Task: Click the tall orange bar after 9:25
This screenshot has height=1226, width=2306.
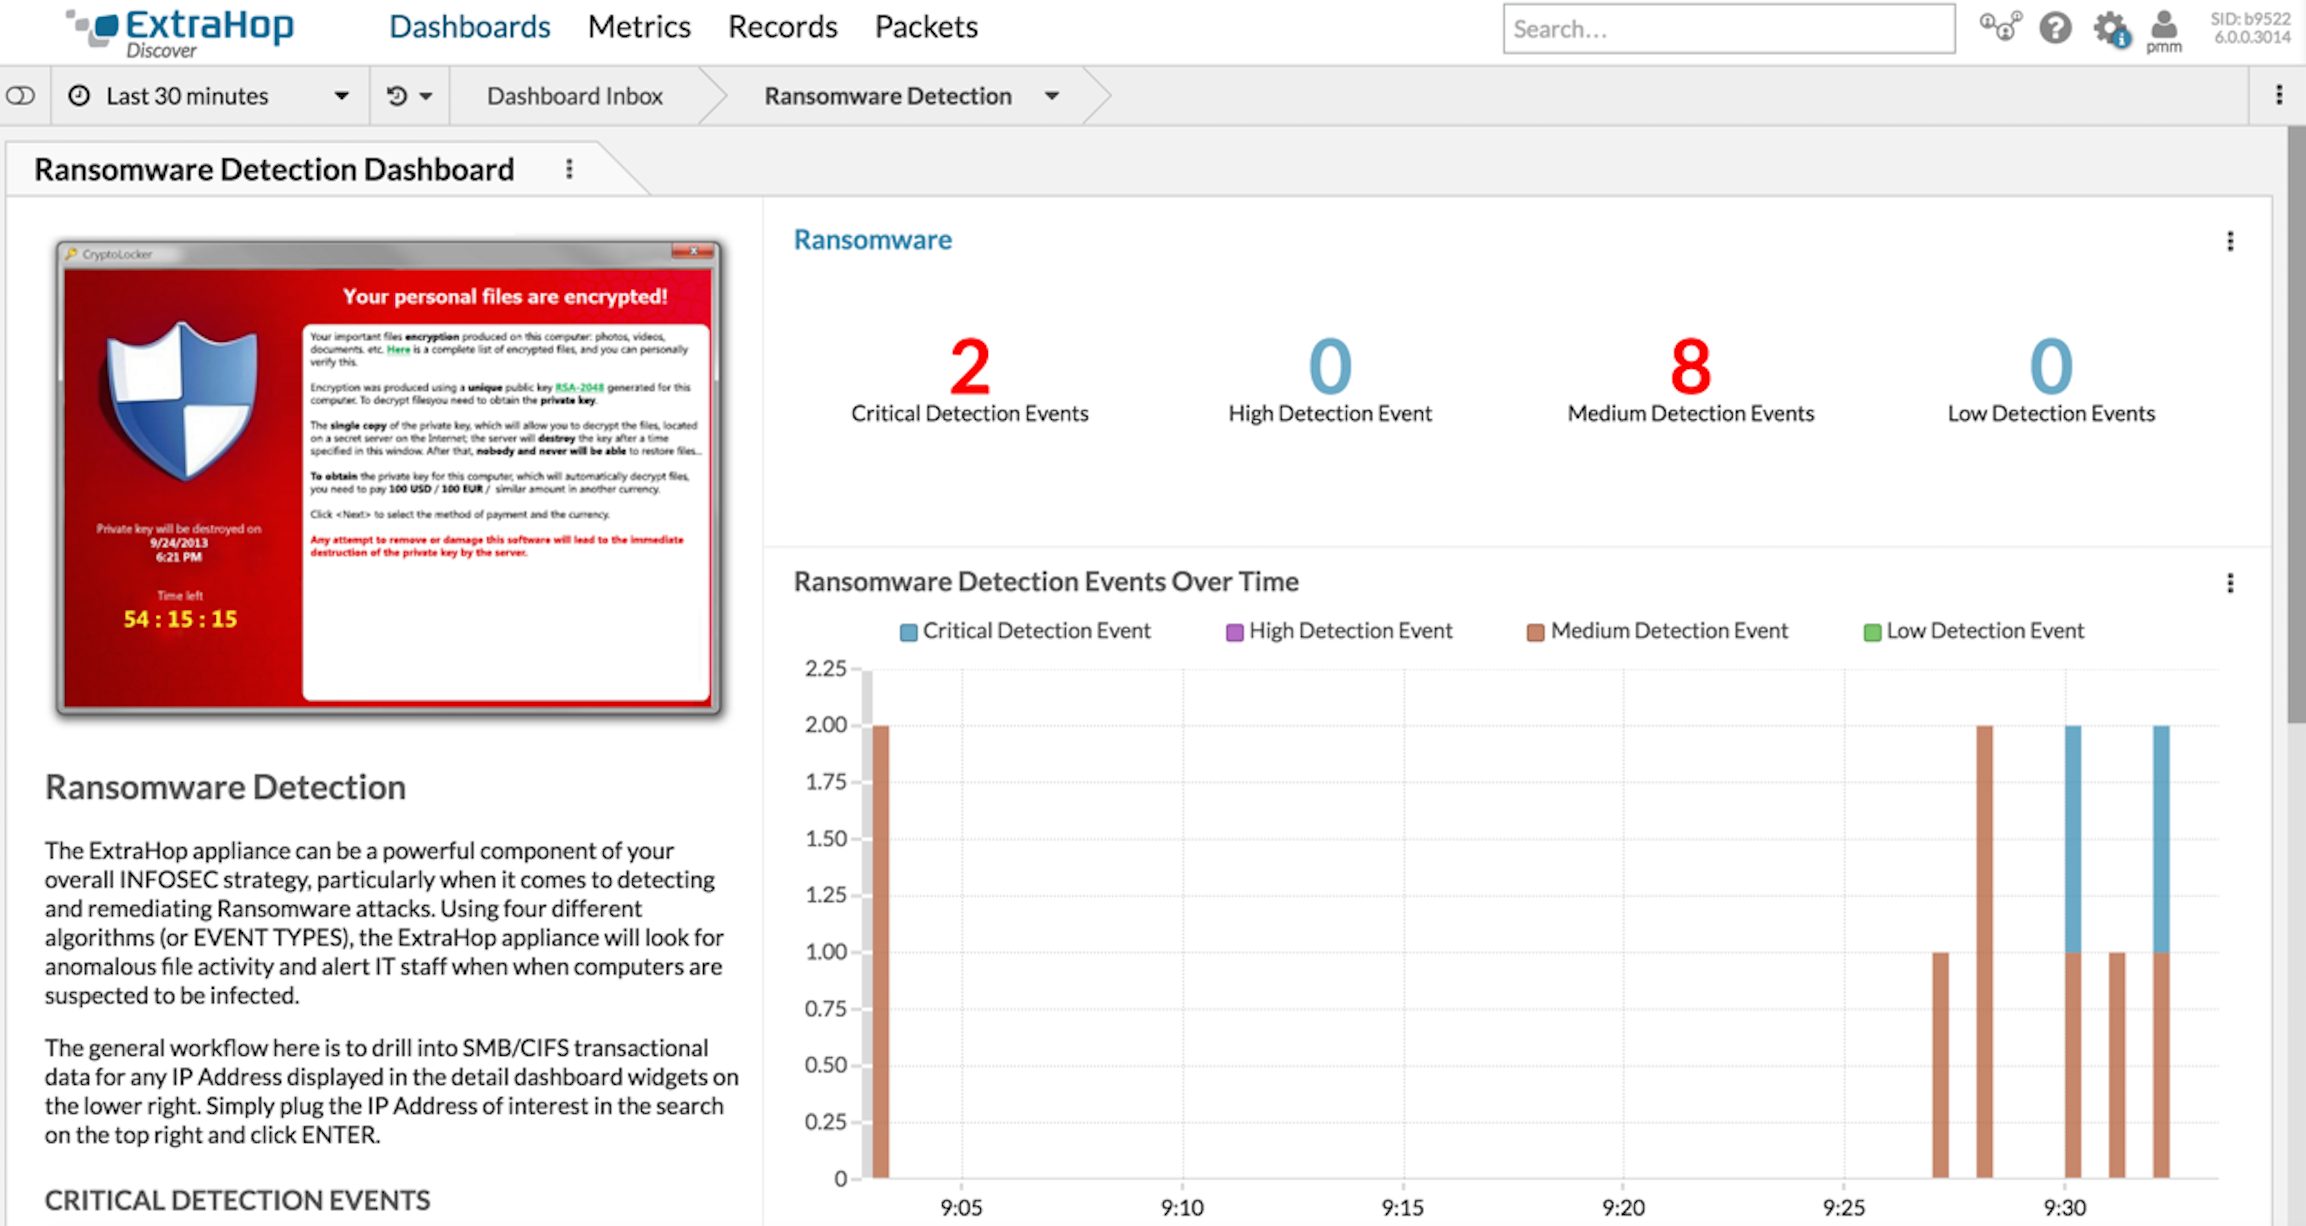Action: point(1984,951)
